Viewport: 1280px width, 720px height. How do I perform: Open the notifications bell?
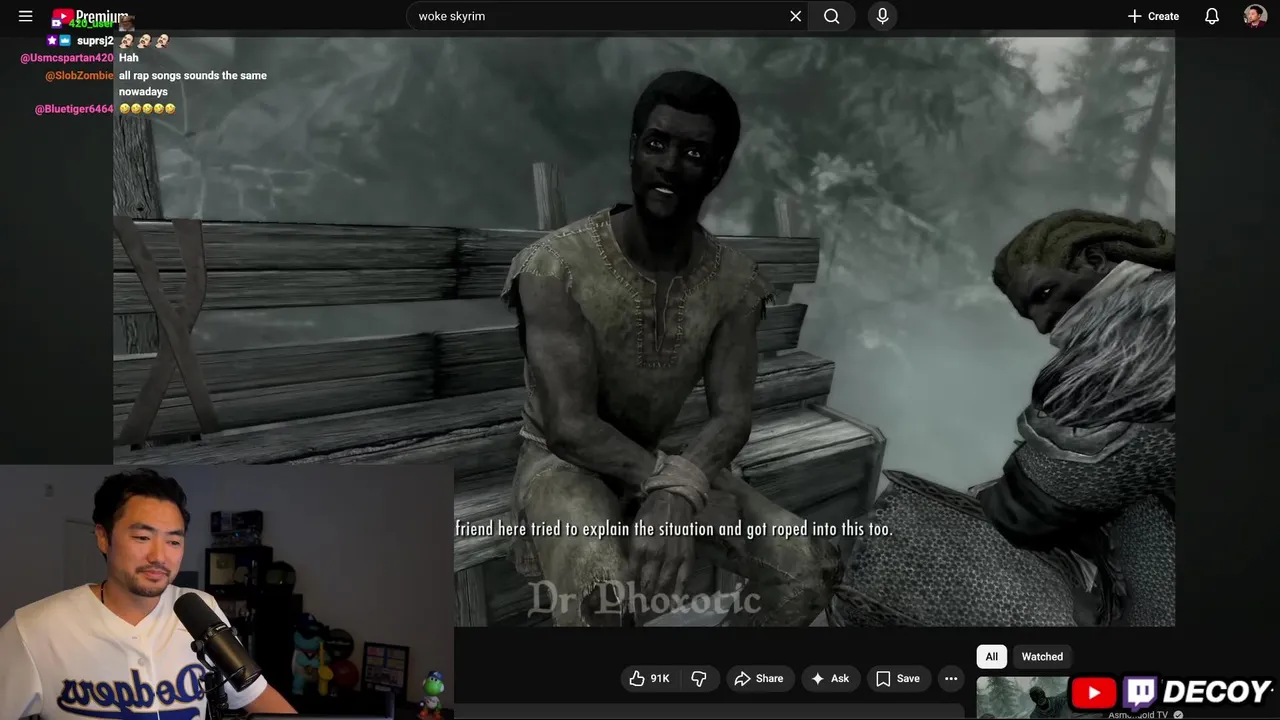1212,16
